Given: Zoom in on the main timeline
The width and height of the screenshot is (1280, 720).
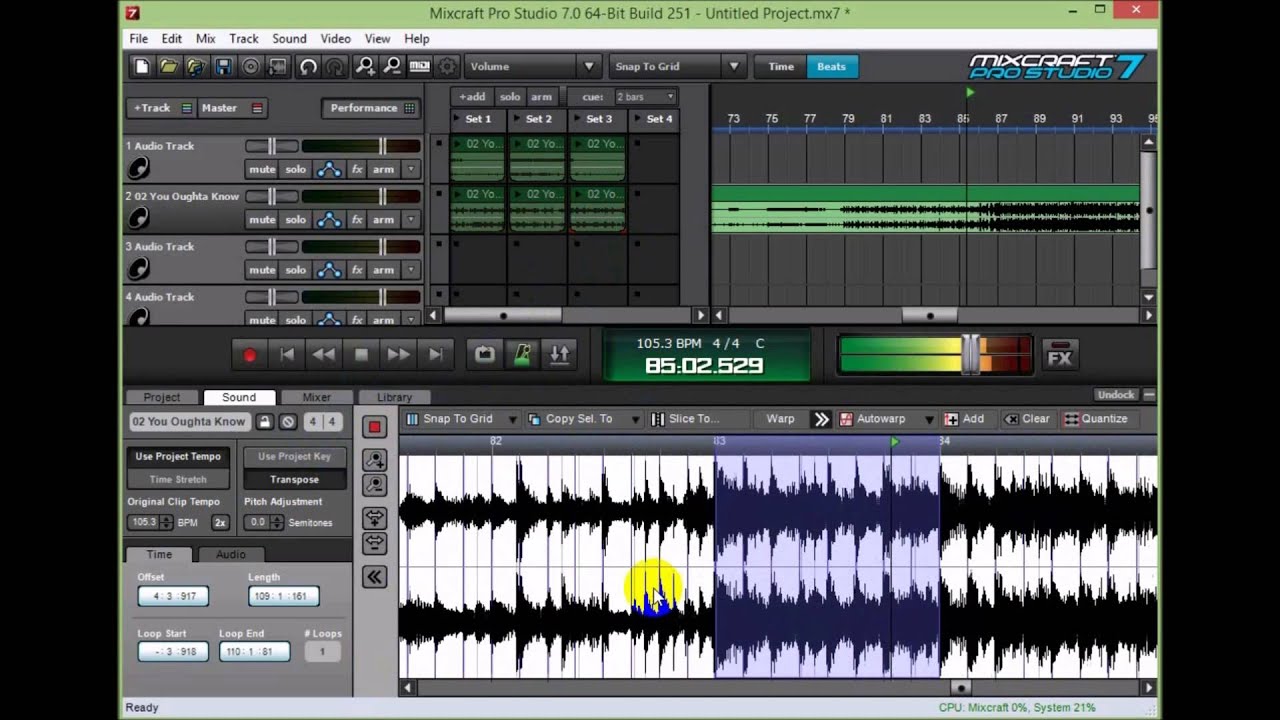Looking at the screenshot, I should tap(366, 67).
